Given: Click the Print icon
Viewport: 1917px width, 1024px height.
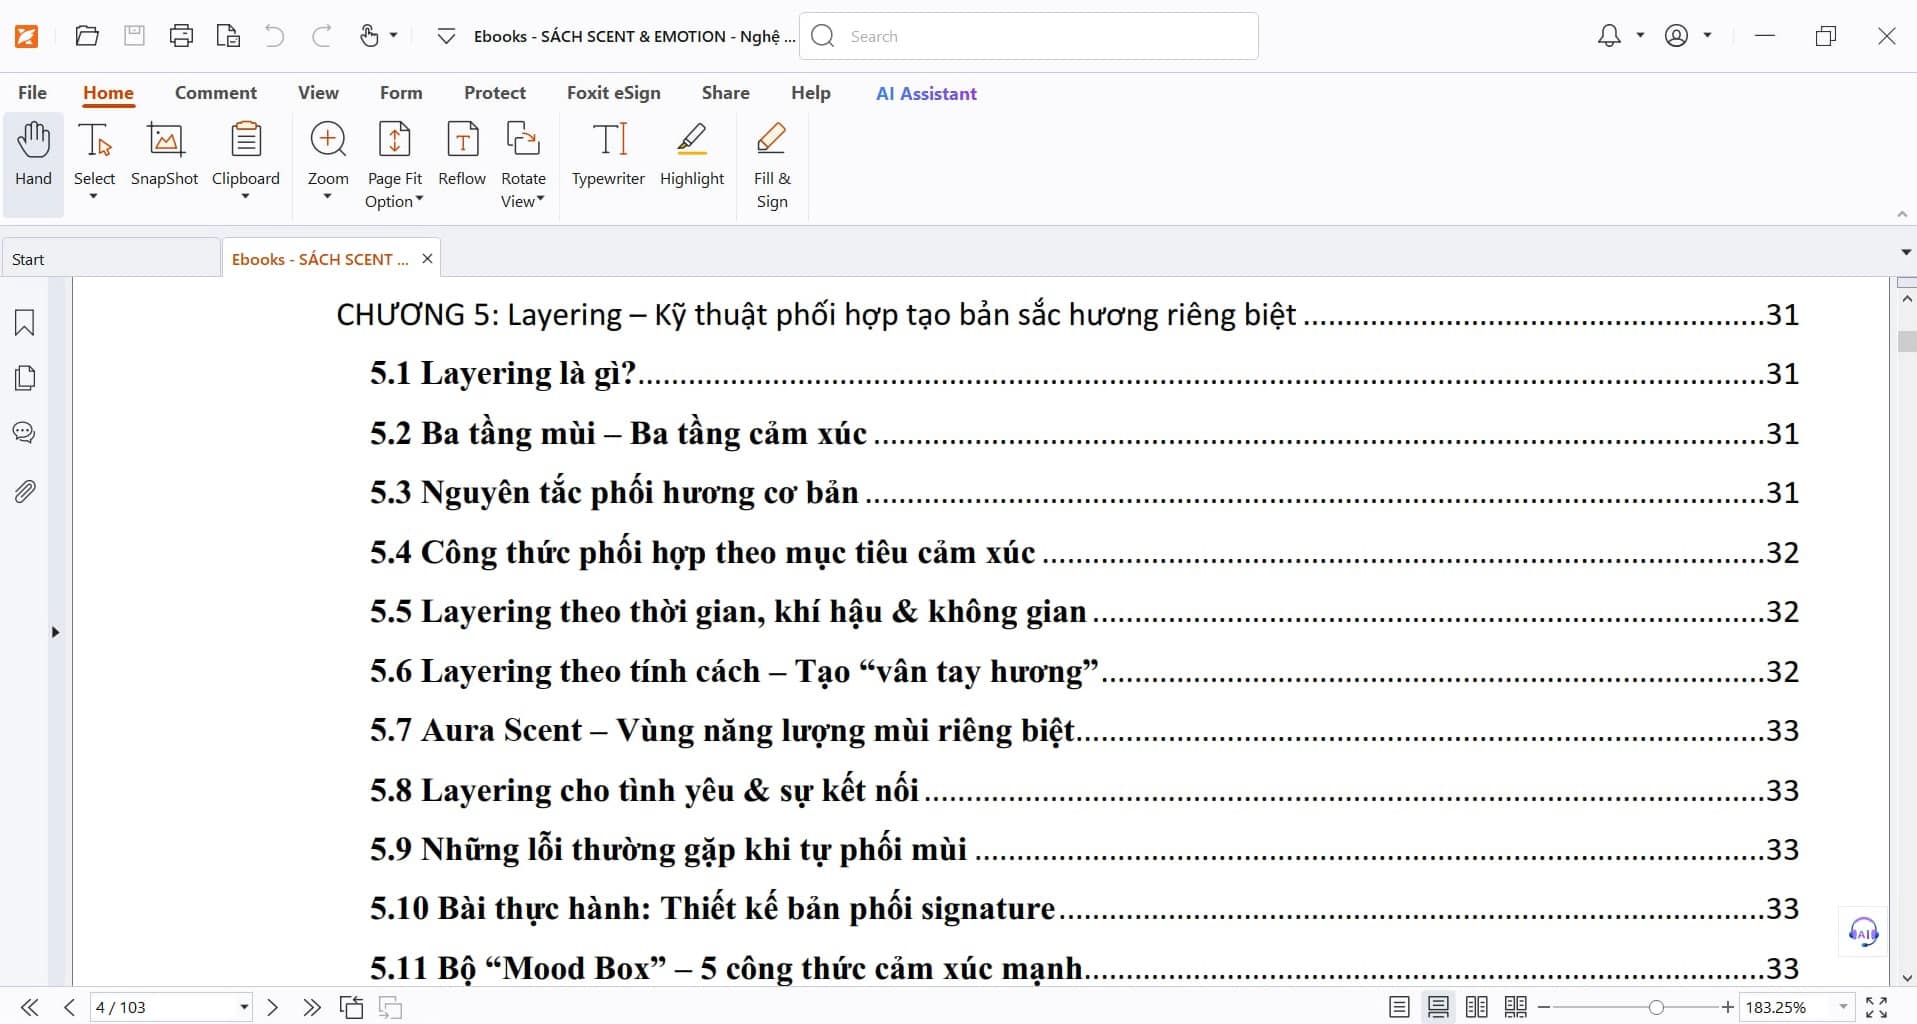Looking at the screenshot, I should pos(181,36).
